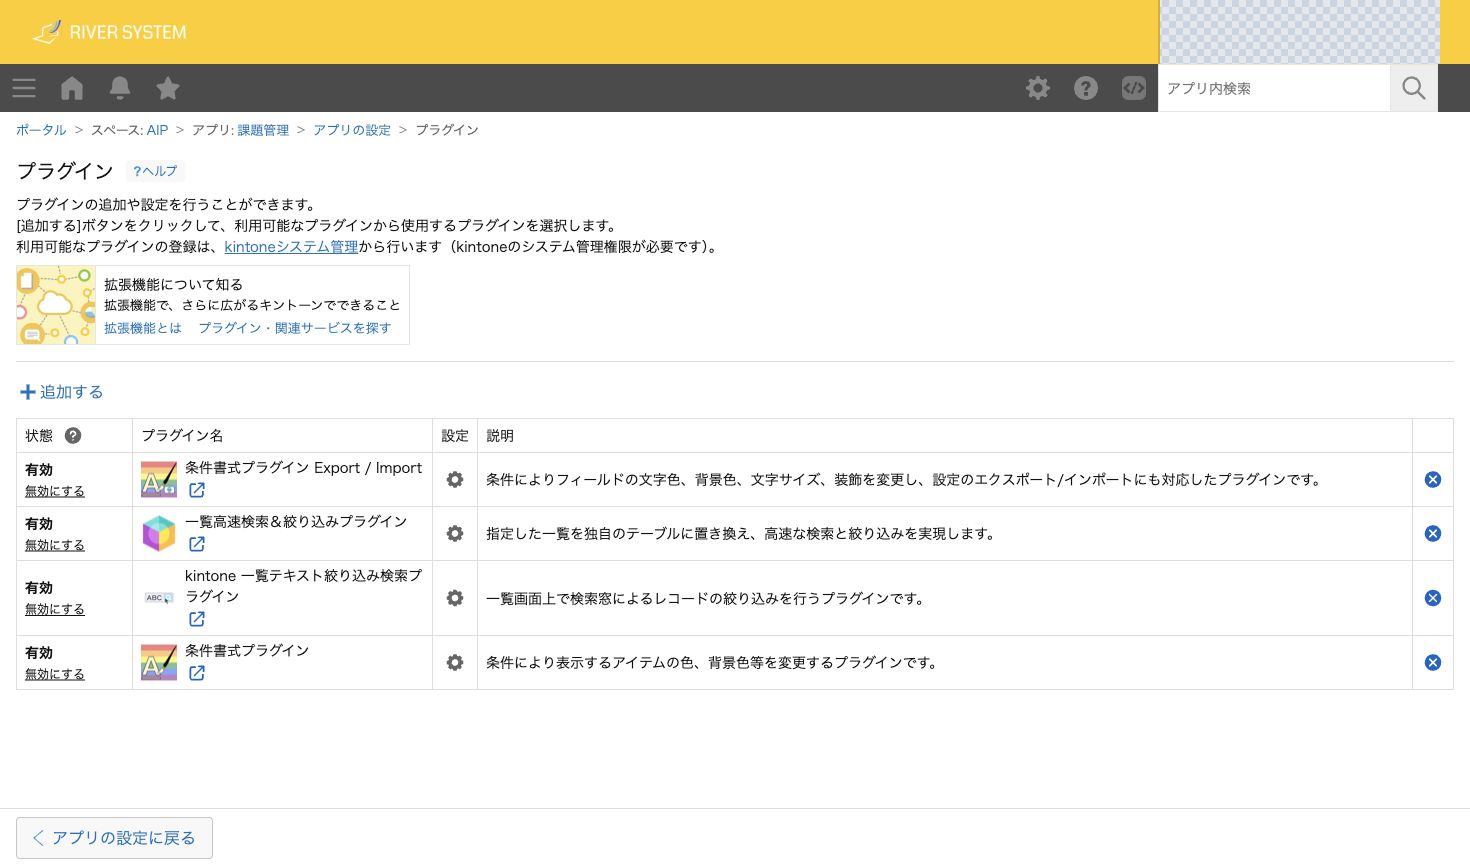Disable the last 条件書式プラグイン via 無効にする
The image size is (1470, 867).
(55, 674)
